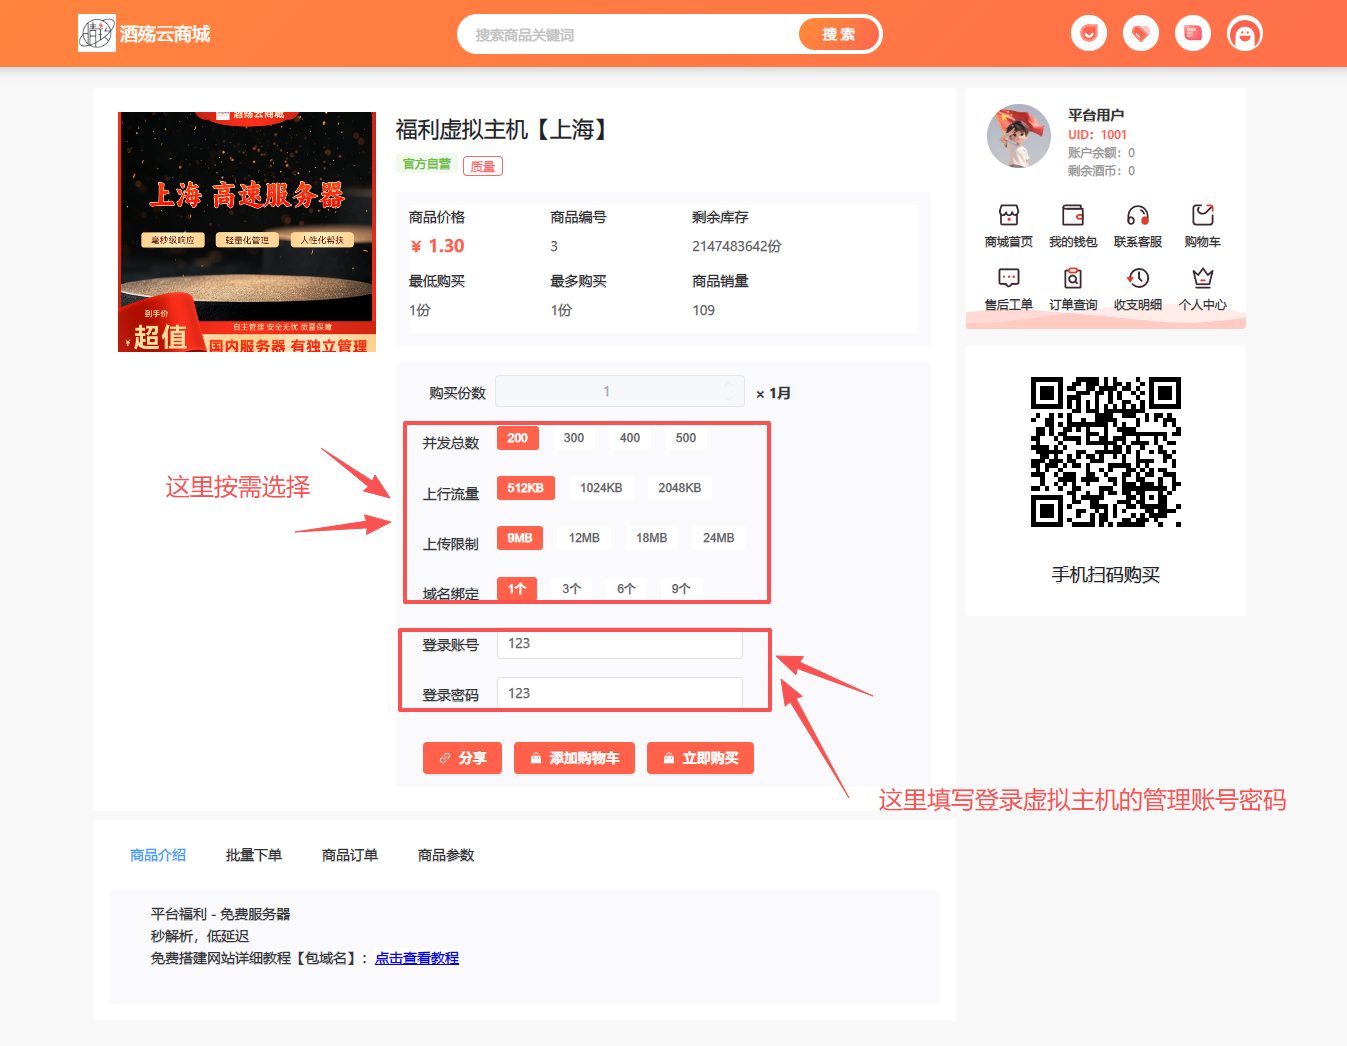
Task: Choose 9个 domain binding option
Action: tap(679, 588)
